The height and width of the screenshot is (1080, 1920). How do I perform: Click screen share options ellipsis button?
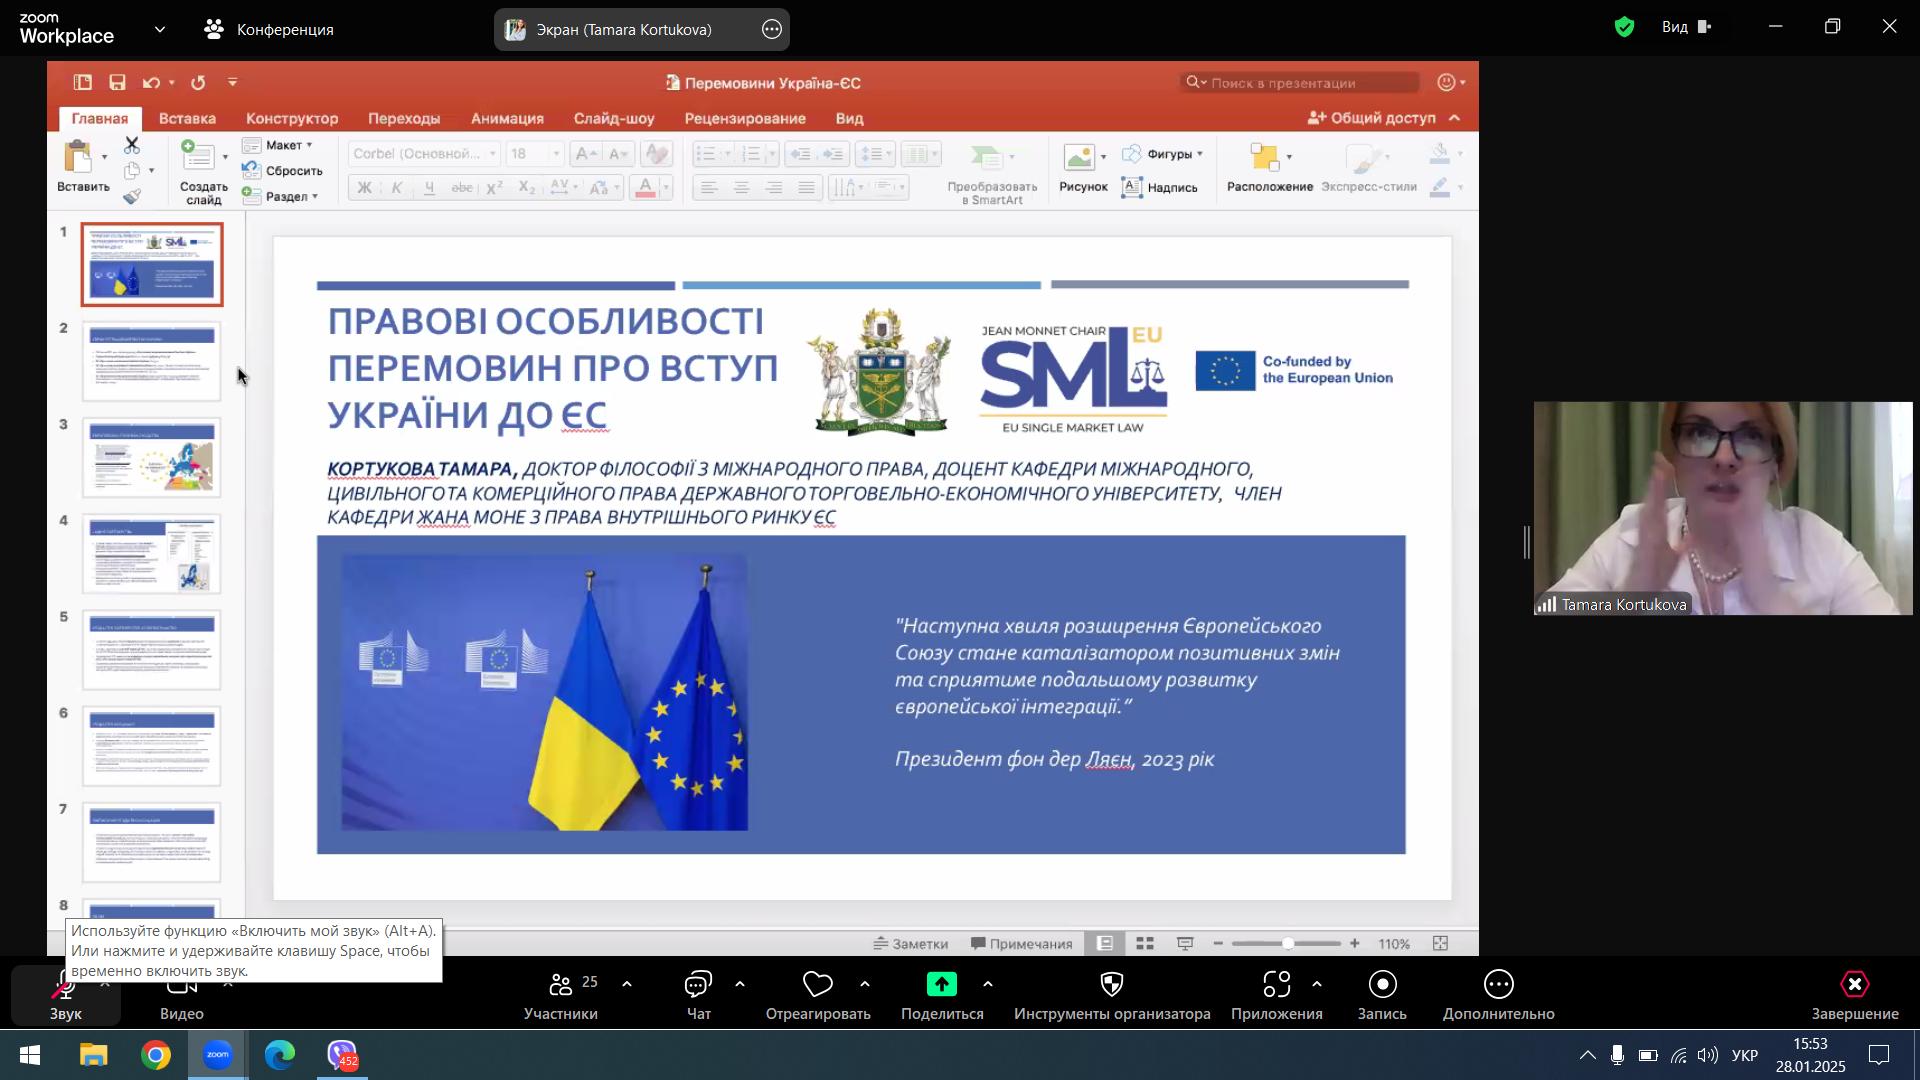771,29
